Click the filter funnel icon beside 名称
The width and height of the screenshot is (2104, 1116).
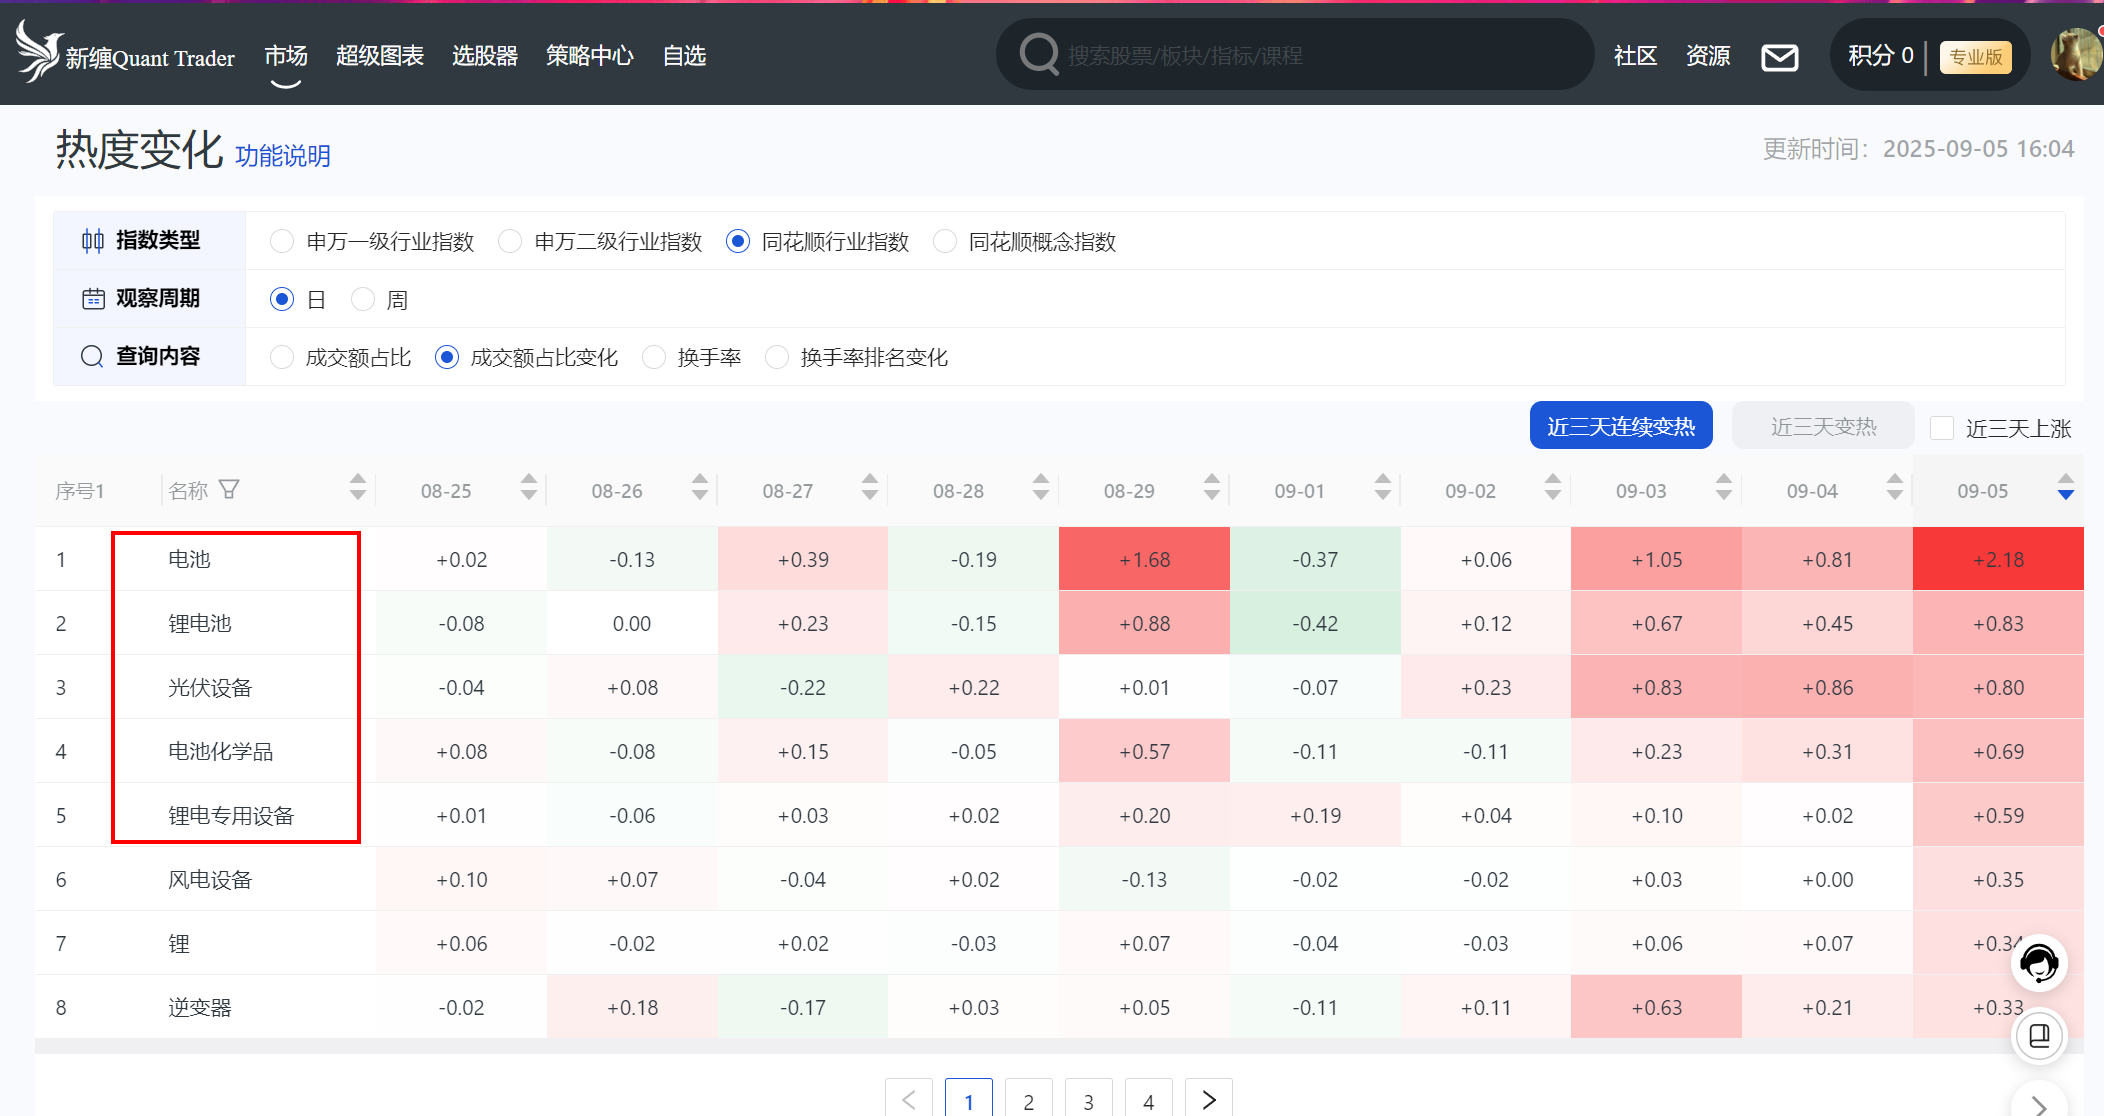coord(229,489)
